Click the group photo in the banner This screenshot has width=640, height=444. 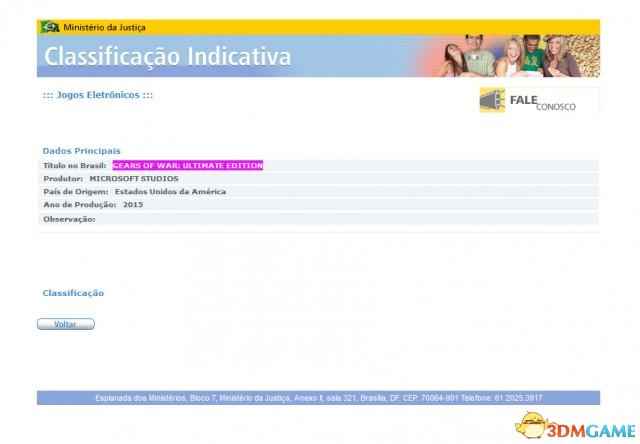point(518,56)
